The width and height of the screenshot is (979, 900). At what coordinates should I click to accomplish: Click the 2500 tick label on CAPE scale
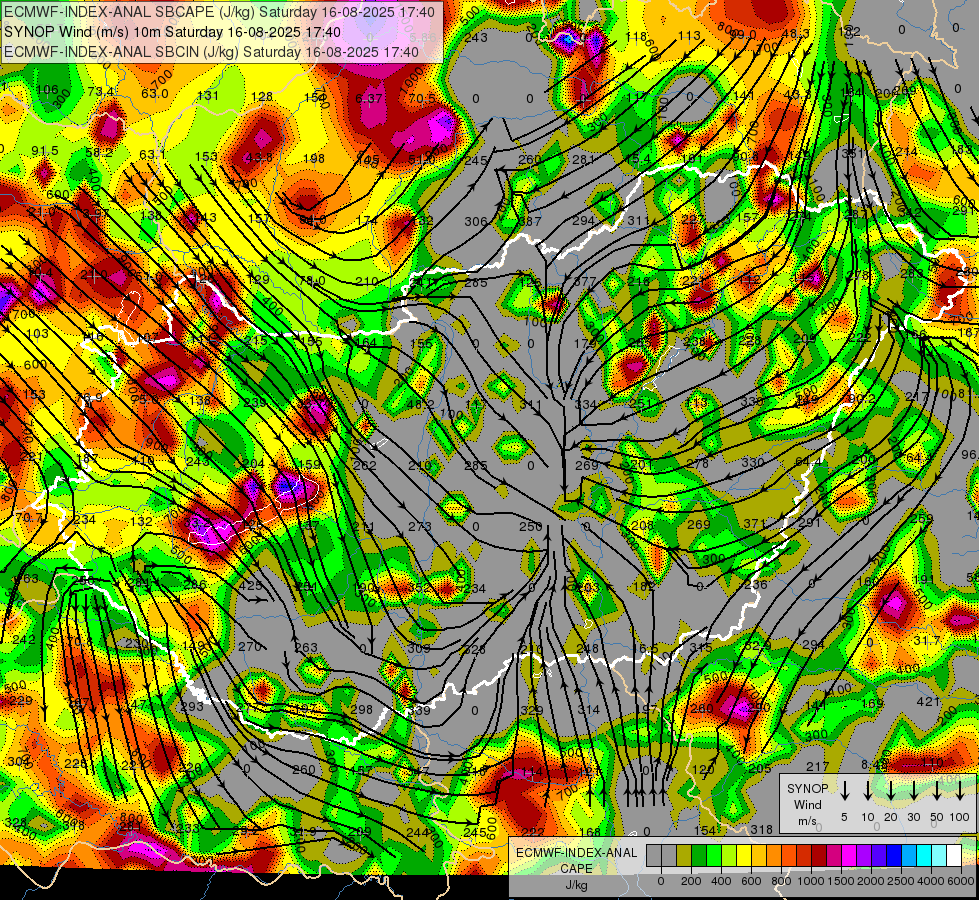[x=900, y=881]
